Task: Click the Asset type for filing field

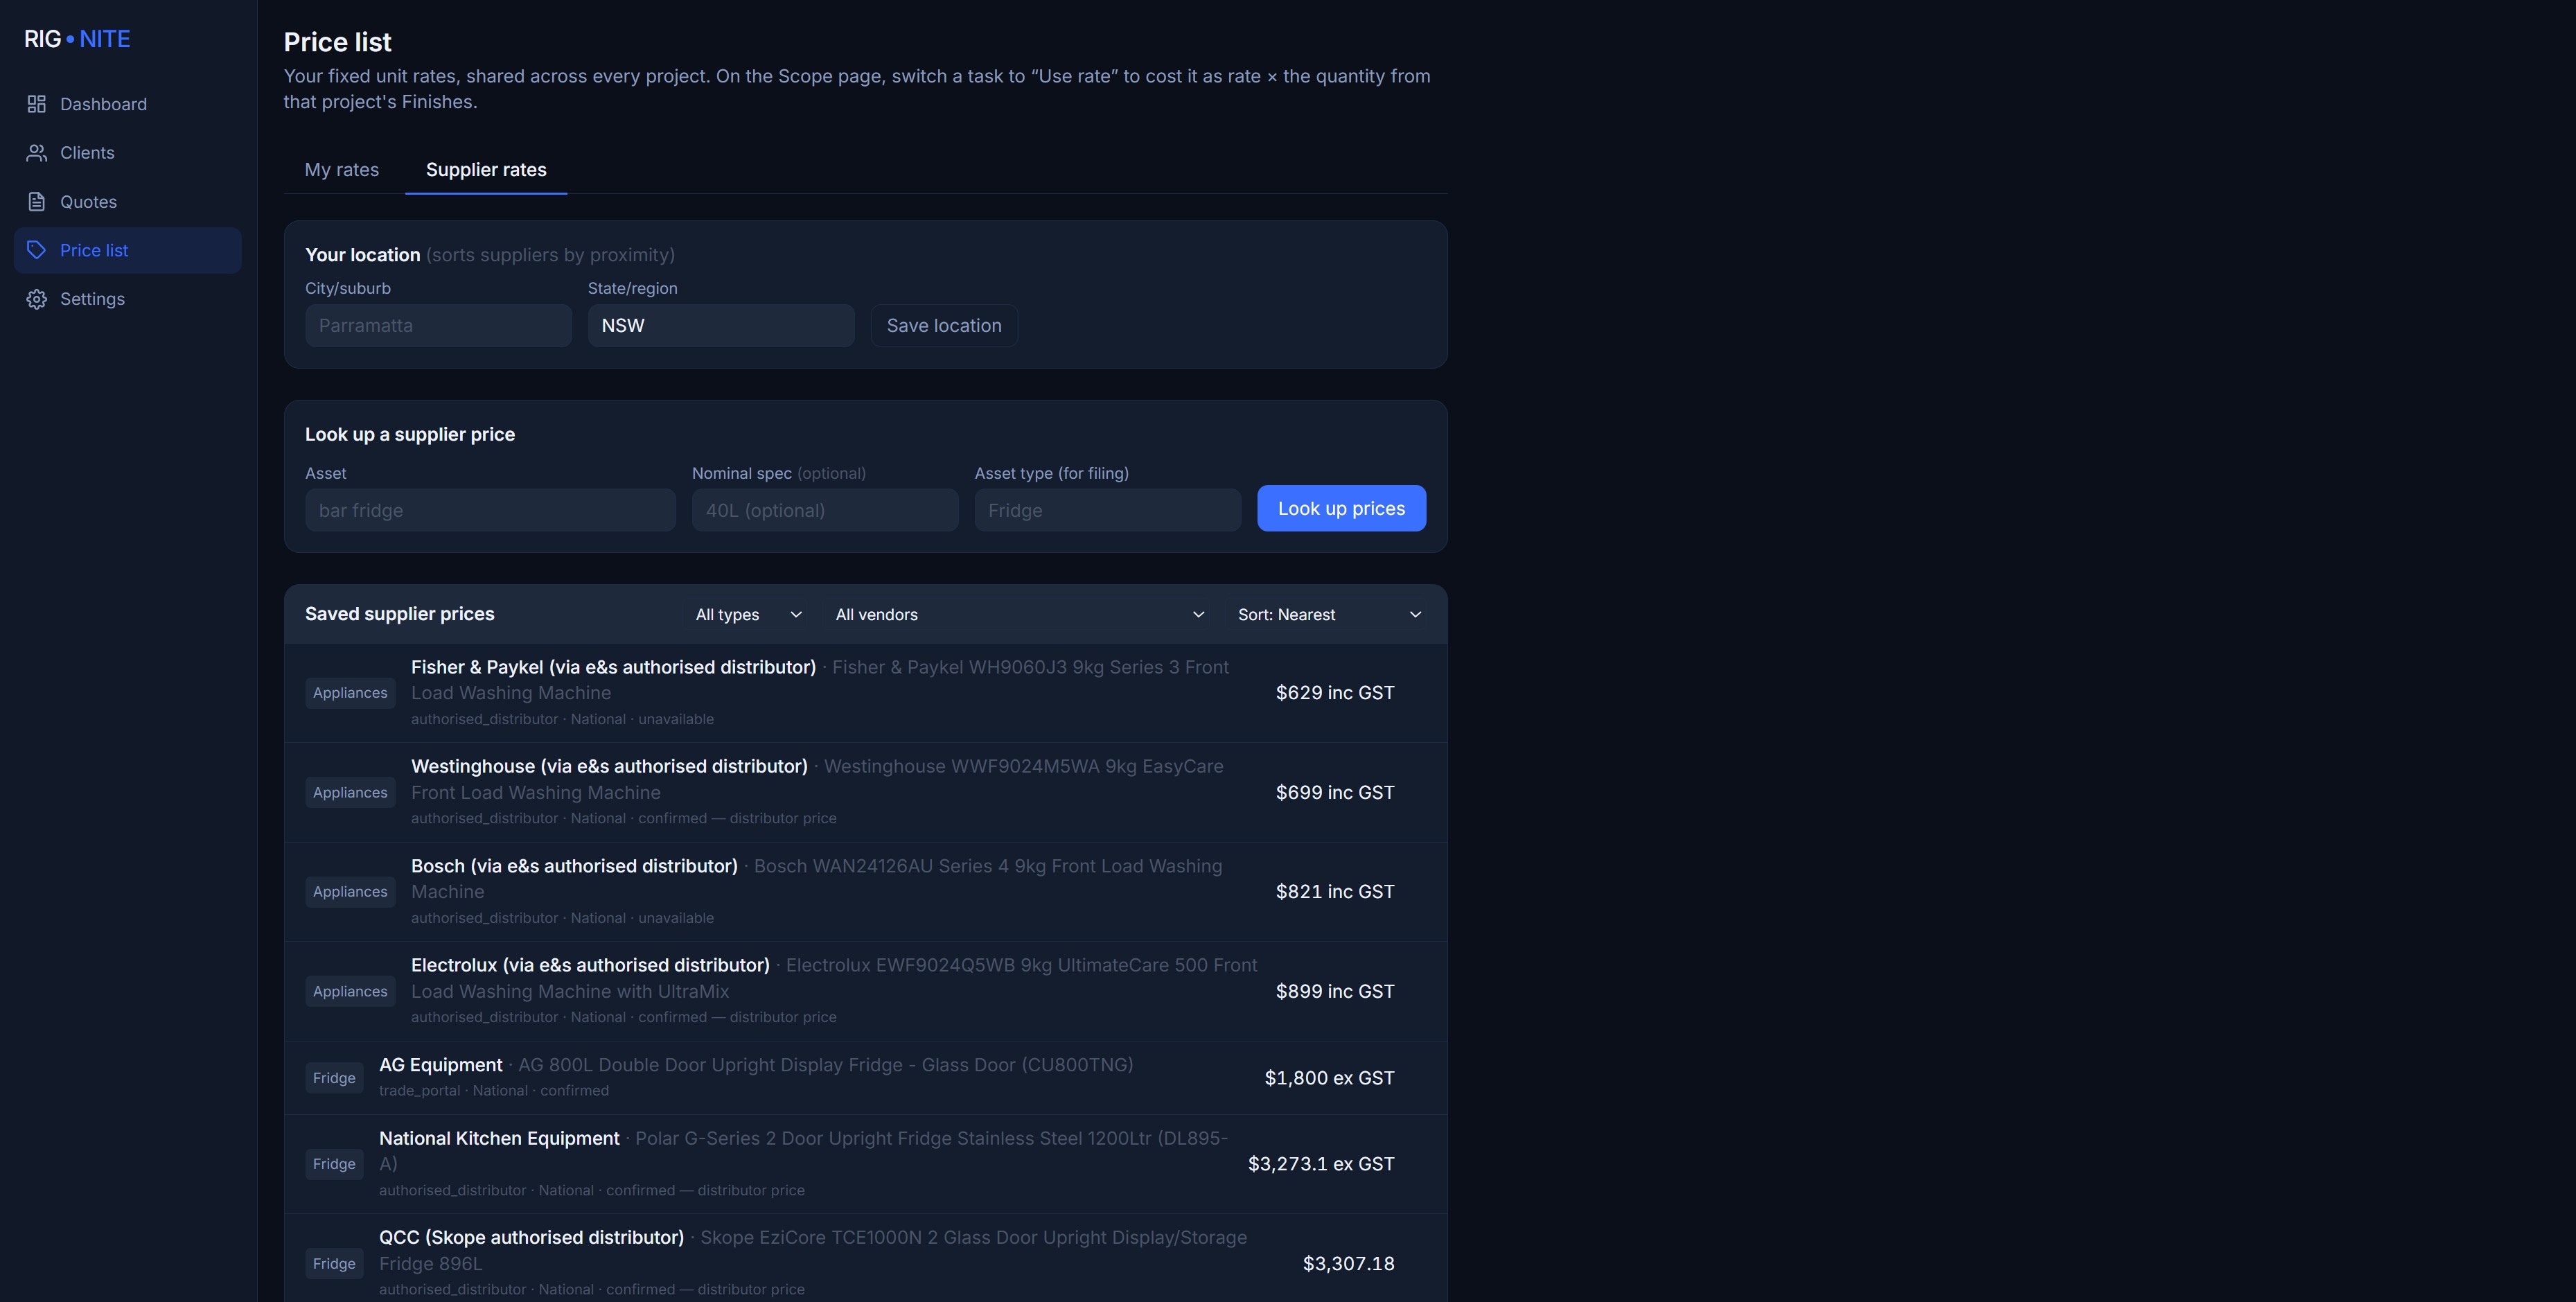Action: tap(1108, 511)
